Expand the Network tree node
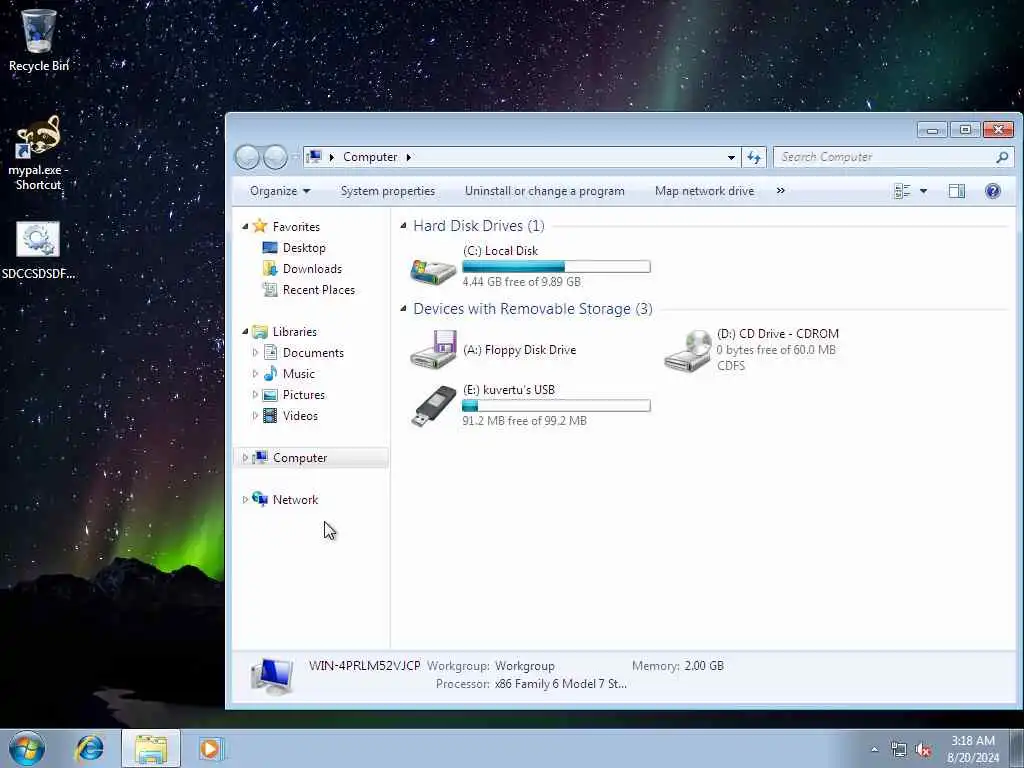 click(245, 500)
